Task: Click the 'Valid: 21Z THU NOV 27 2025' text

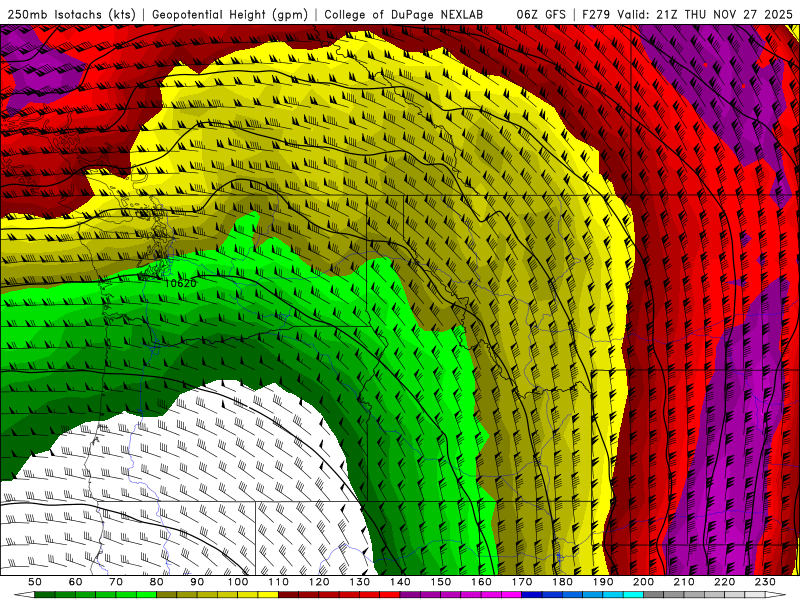Action: (x=705, y=14)
